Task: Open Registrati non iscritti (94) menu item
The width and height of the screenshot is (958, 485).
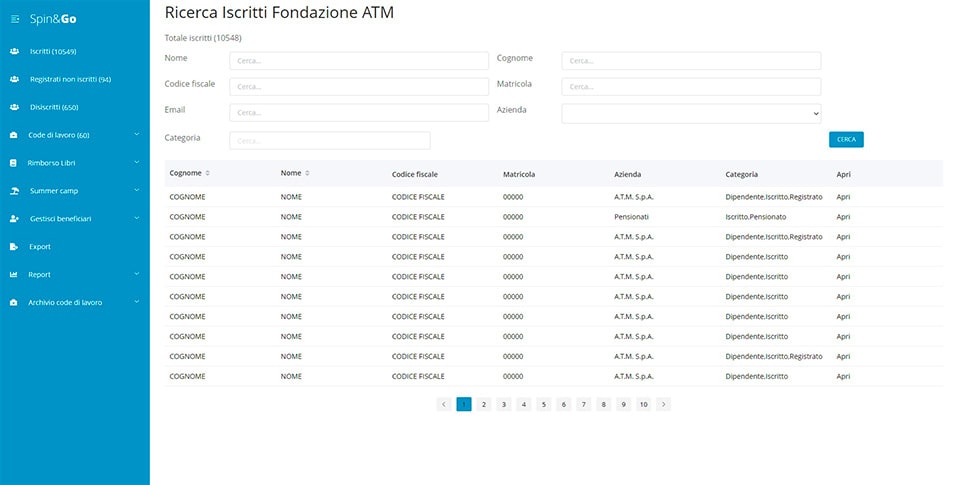Action: pos(70,79)
